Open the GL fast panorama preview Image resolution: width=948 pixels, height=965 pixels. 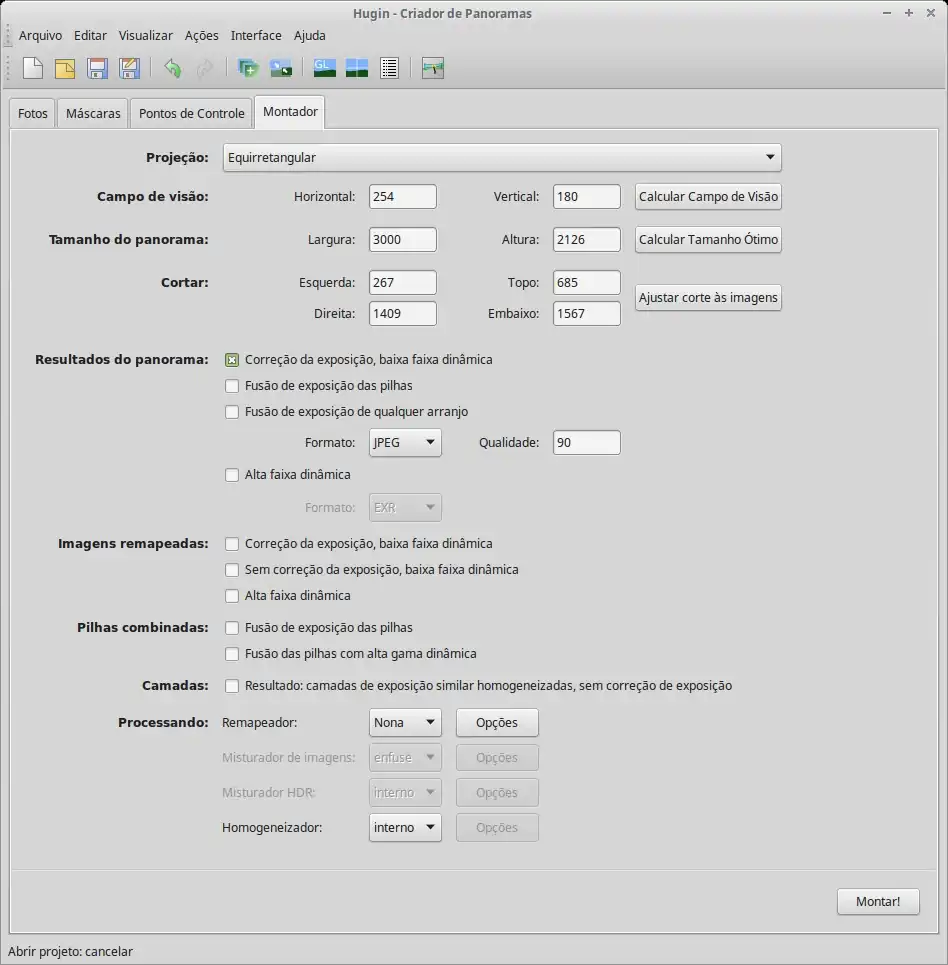[x=325, y=68]
